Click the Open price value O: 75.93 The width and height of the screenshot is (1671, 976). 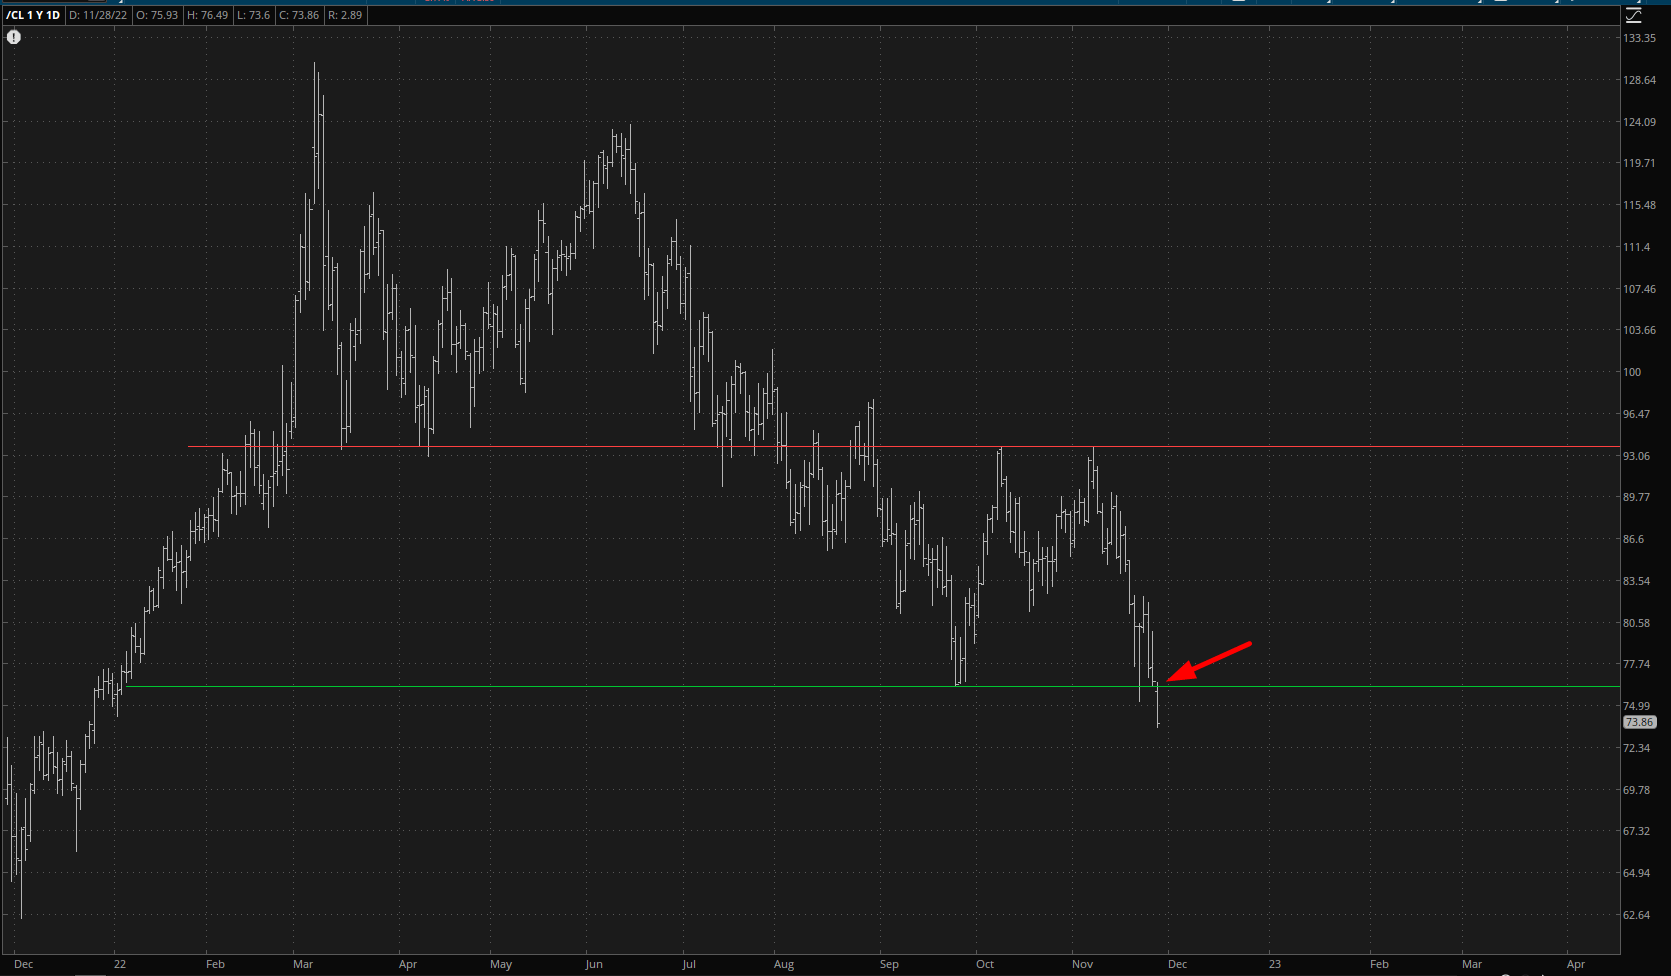[x=158, y=15]
